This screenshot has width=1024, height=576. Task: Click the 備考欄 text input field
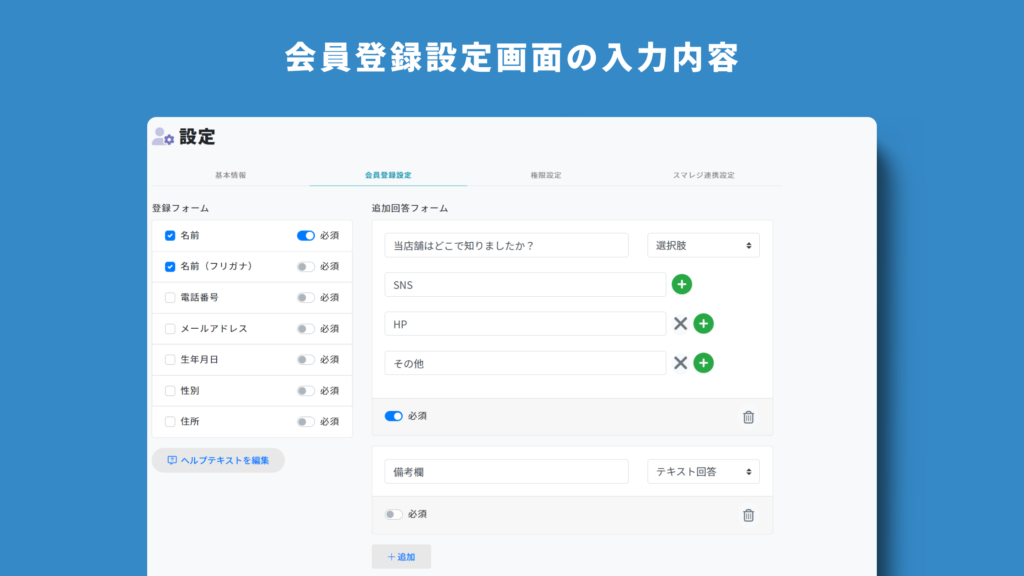click(x=506, y=471)
